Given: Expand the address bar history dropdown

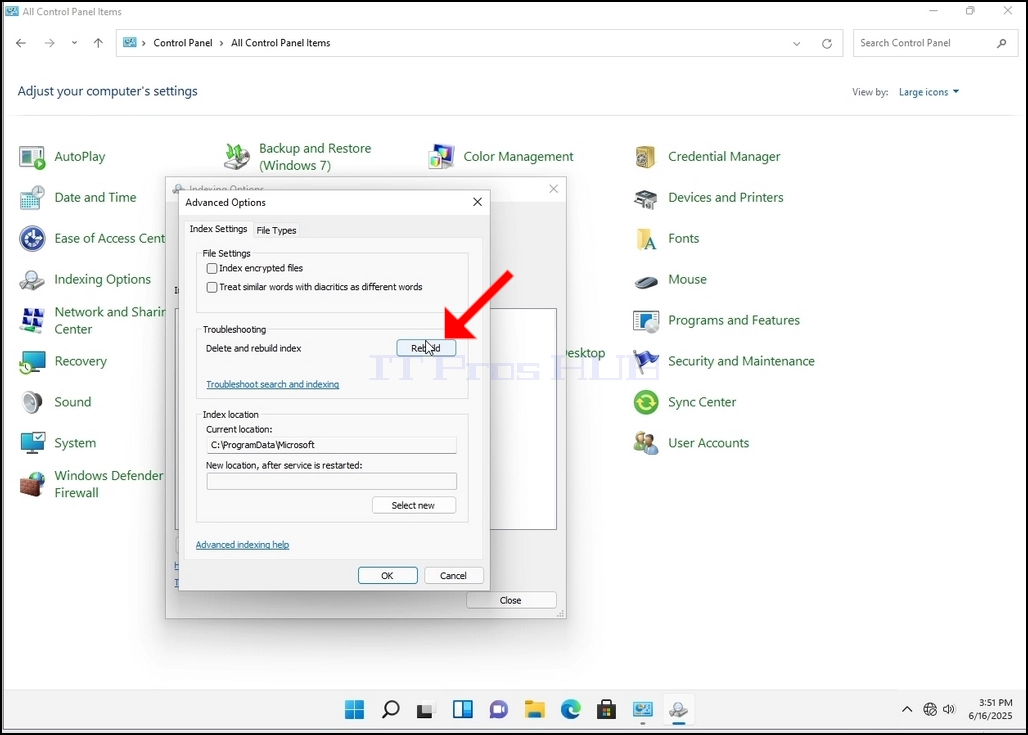Looking at the screenshot, I should [797, 43].
